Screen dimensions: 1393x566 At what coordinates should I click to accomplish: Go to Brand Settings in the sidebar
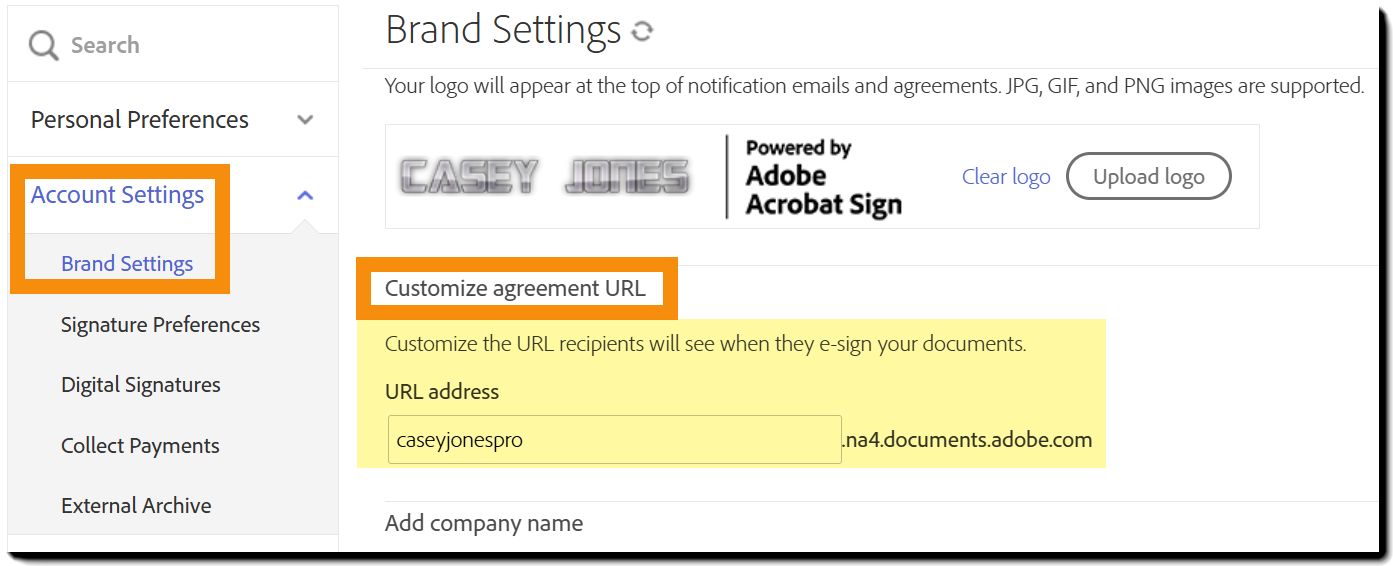(127, 264)
